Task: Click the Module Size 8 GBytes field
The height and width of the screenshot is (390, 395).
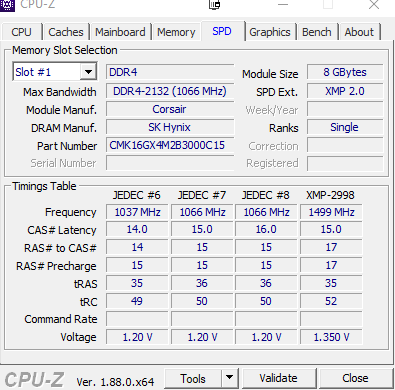Action: coord(345,72)
